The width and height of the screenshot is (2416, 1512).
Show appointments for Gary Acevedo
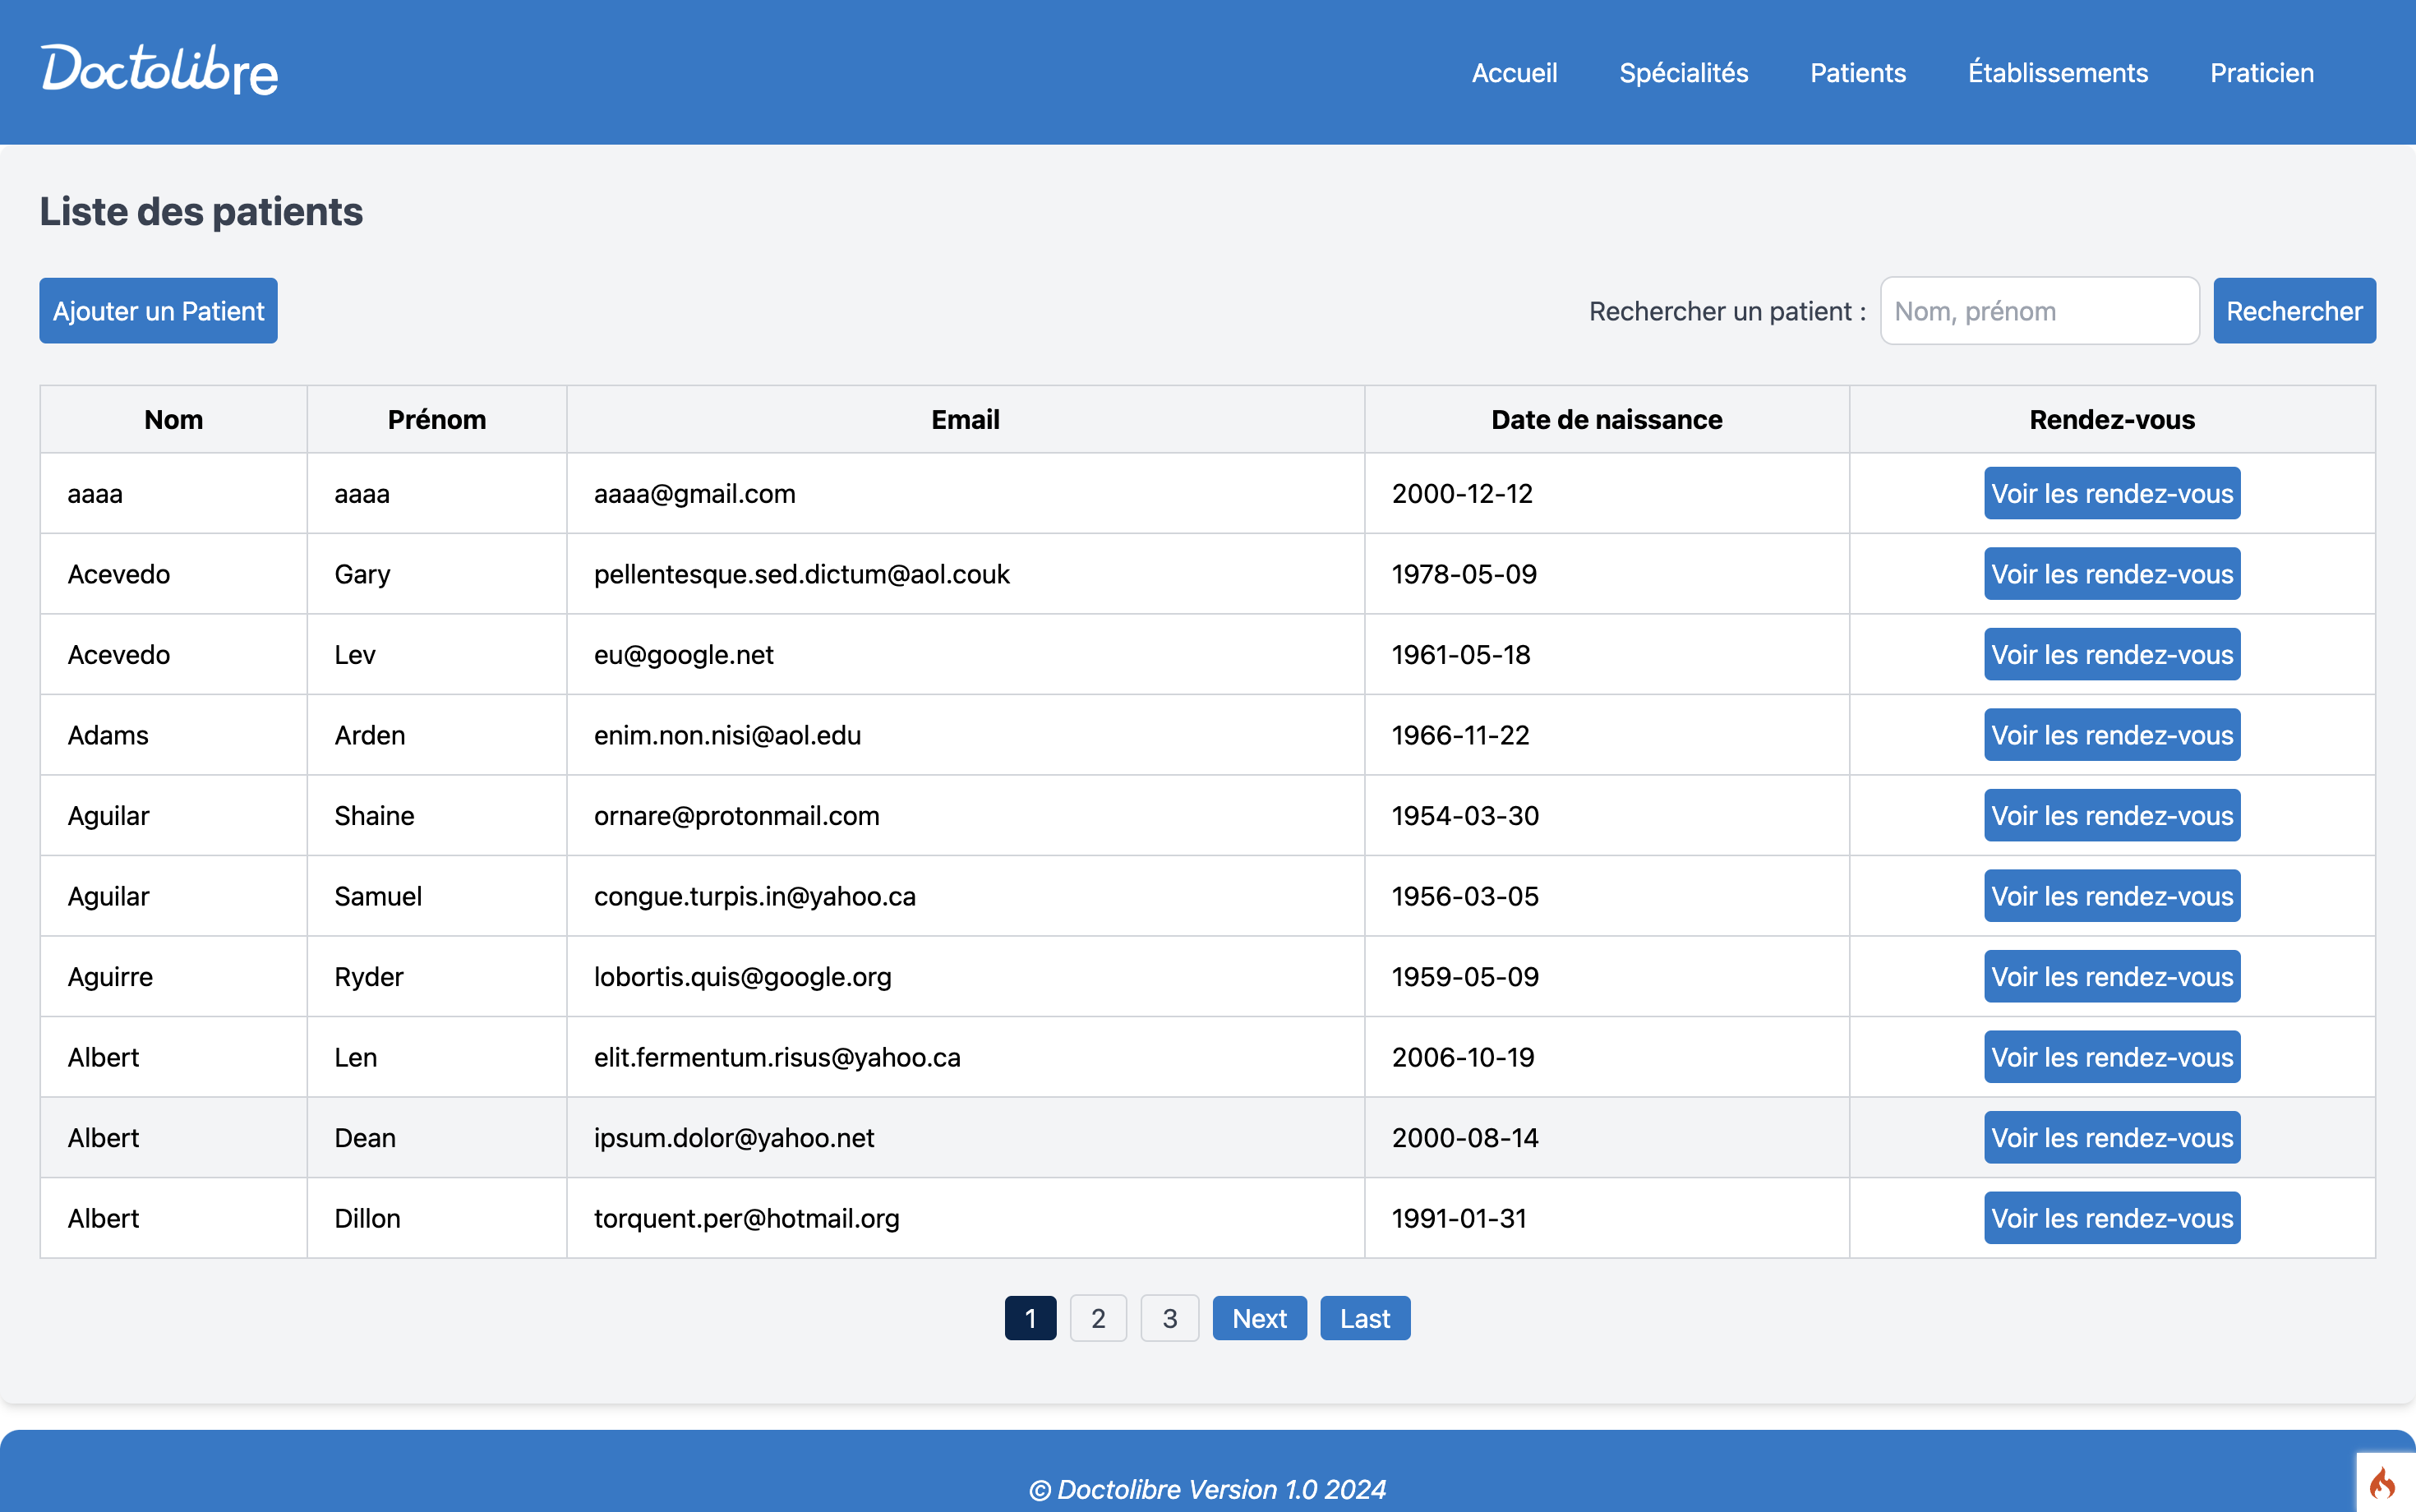tap(2111, 574)
